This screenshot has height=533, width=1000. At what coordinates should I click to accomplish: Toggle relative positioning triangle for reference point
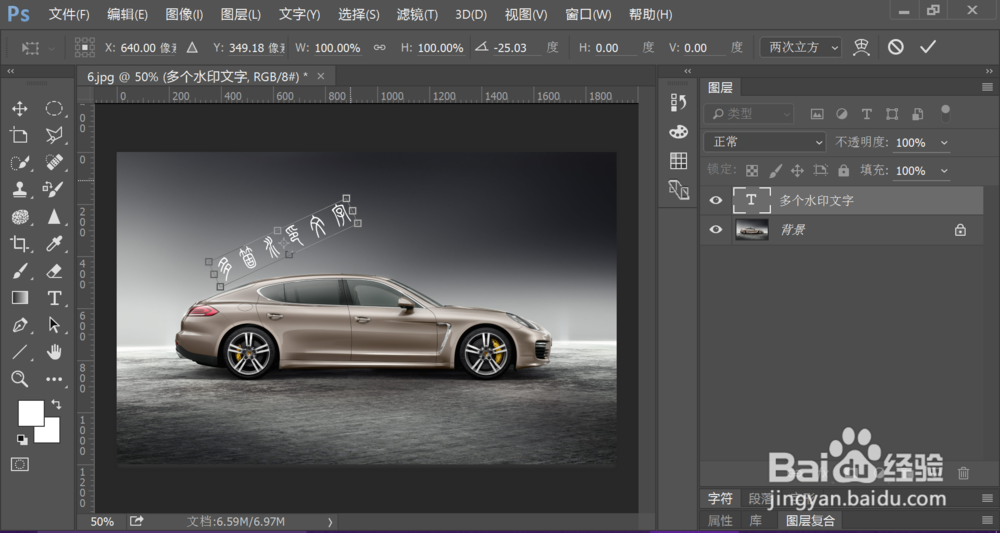[x=192, y=47]
